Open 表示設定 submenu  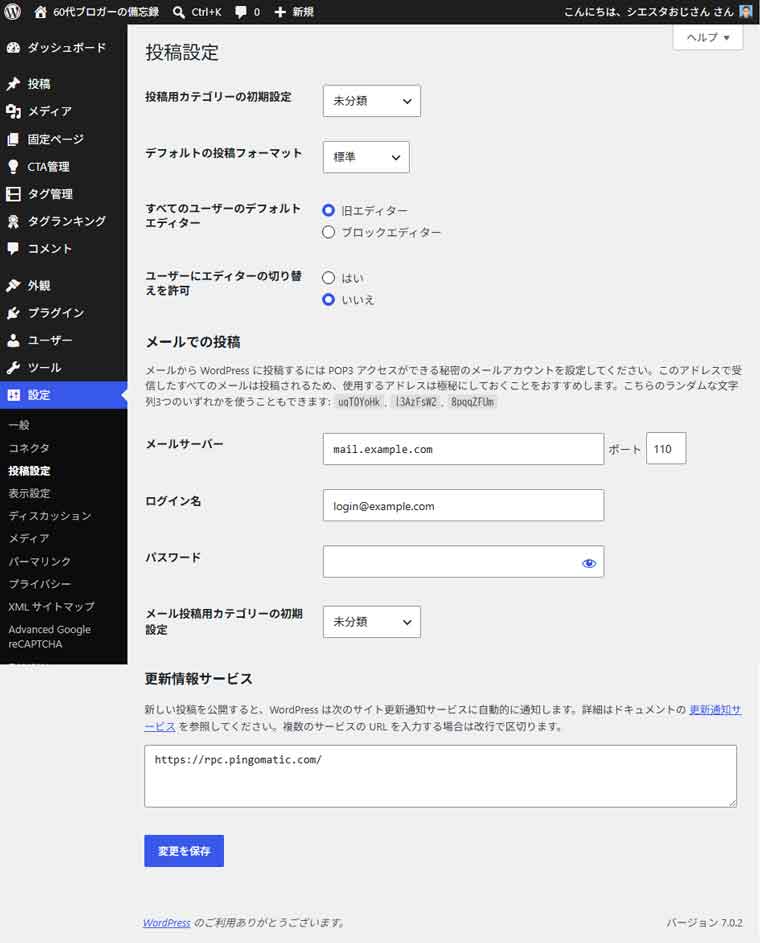(x=29, y=493)
